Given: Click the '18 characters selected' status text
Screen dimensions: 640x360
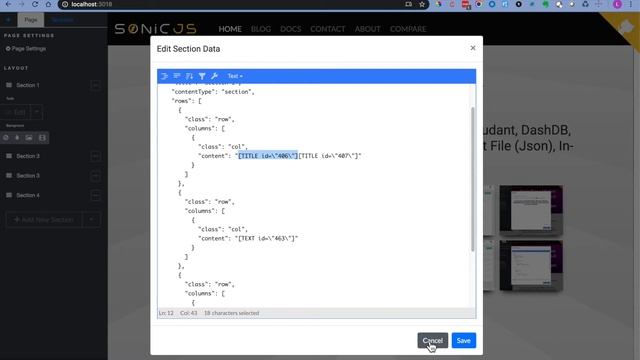Looking at the screenshot, I should click(231, 313).
